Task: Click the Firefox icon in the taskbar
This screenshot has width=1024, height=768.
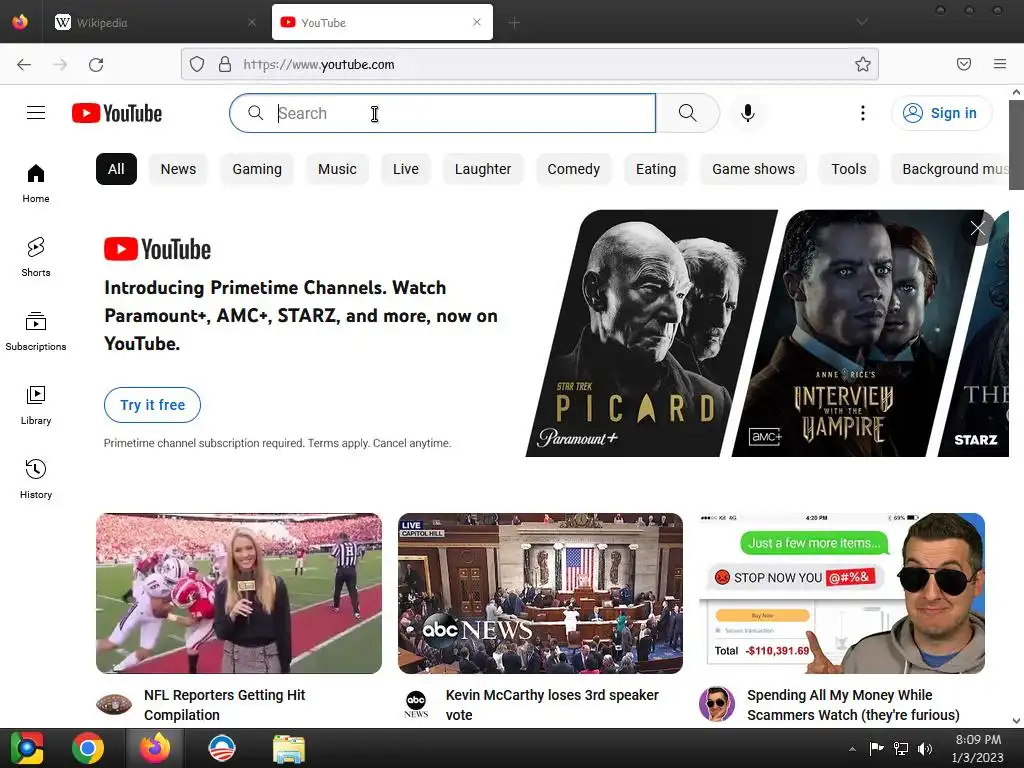Action: [x=155, y=748]
